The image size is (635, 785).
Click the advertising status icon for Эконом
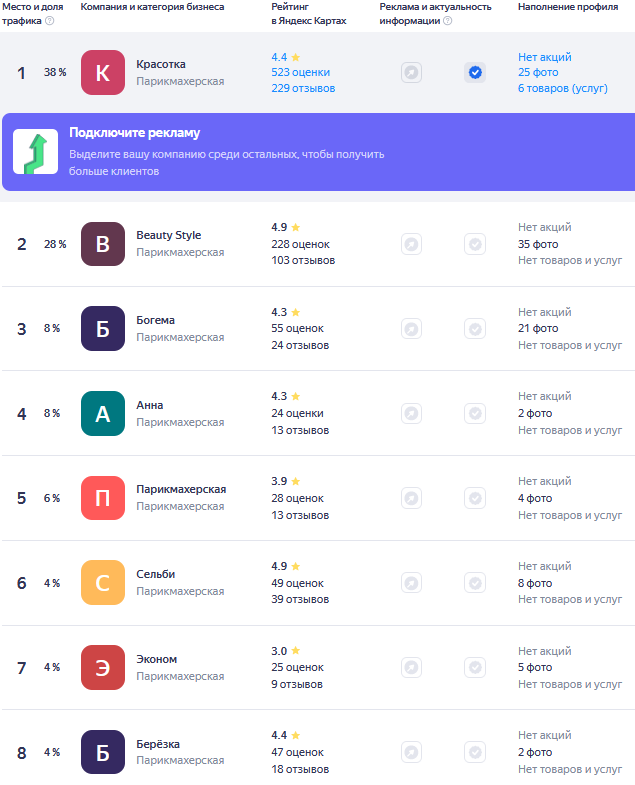pos(411,667)
